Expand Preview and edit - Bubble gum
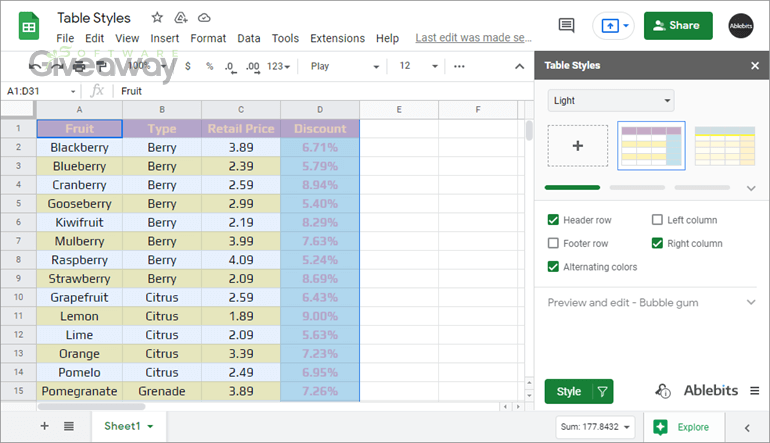The image size is (770, 443). click(x=651, y=302)
